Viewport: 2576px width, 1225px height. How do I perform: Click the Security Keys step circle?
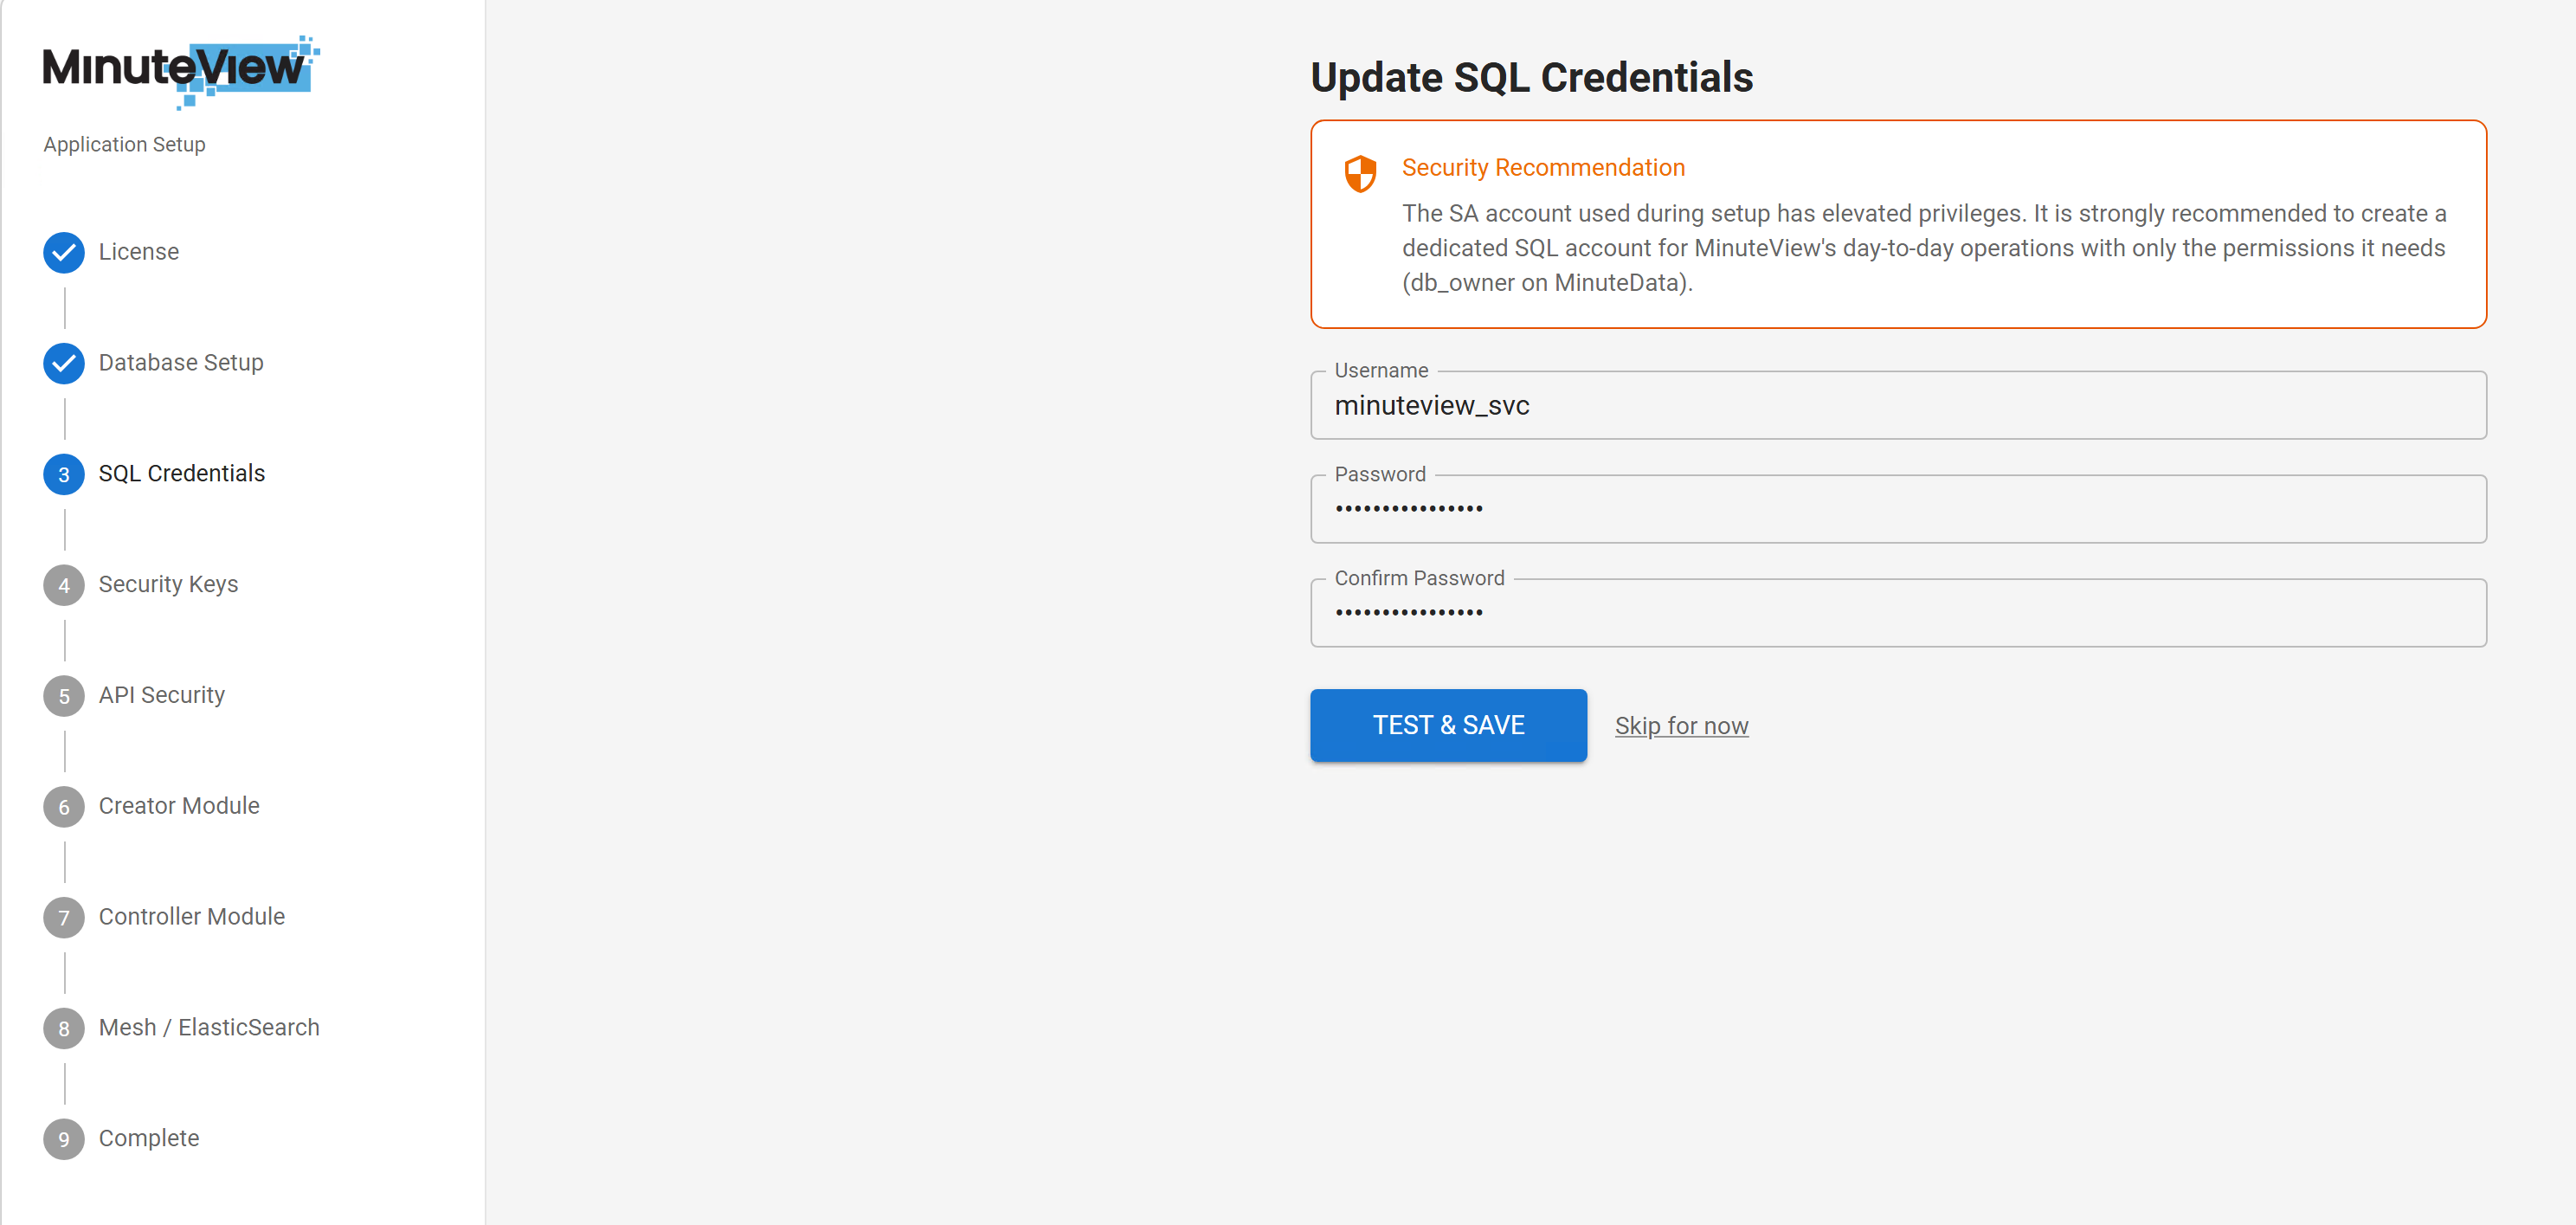tap(63, 585)
